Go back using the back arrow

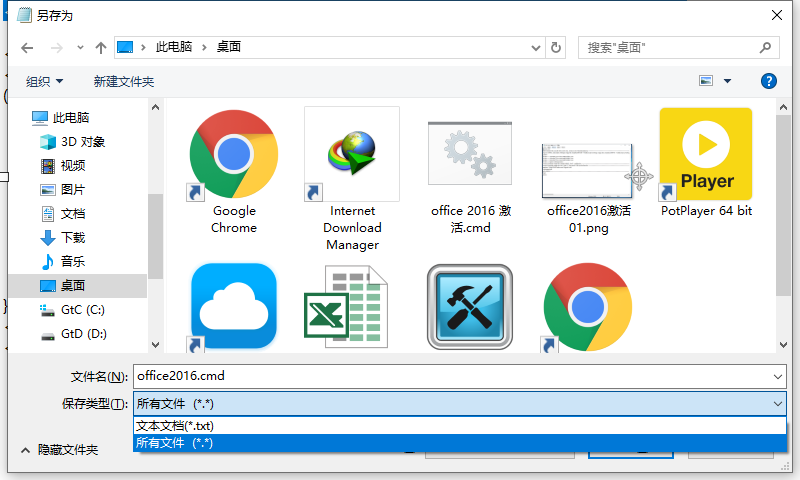tap(27, 48)
